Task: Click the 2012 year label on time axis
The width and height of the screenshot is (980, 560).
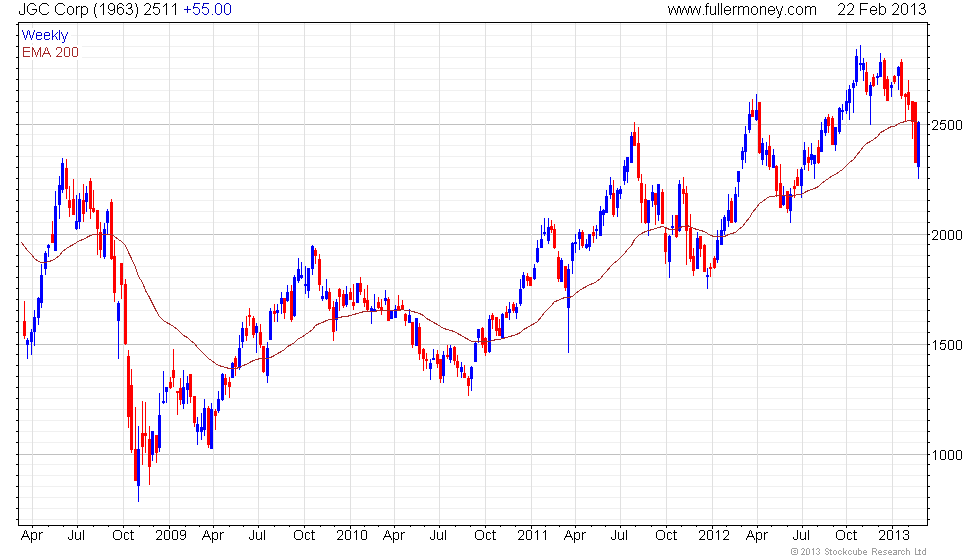Action: point(714,535)
